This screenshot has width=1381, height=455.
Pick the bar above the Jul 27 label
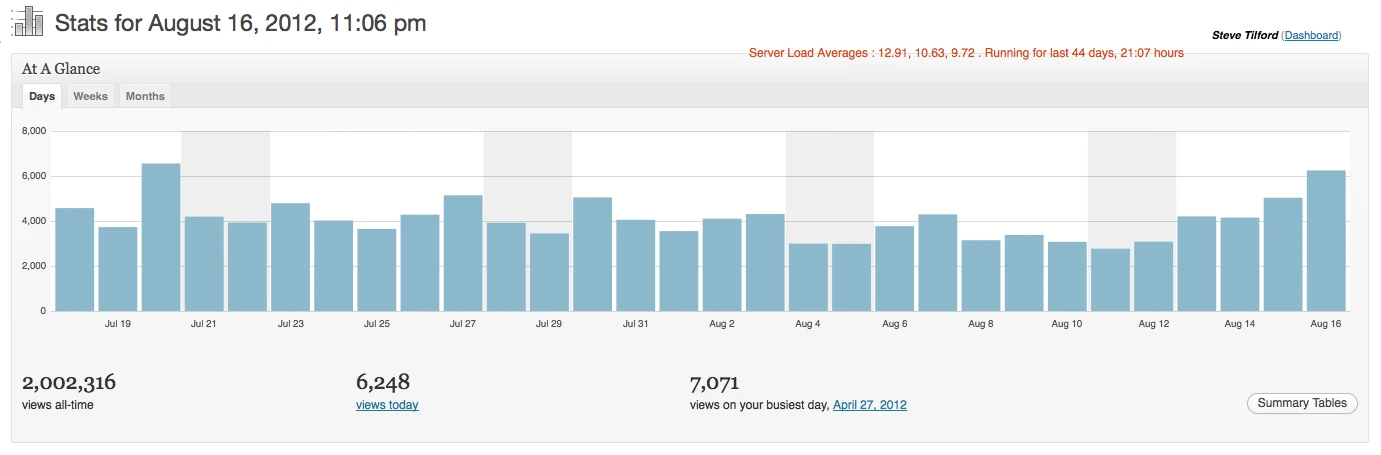[463, 253]
